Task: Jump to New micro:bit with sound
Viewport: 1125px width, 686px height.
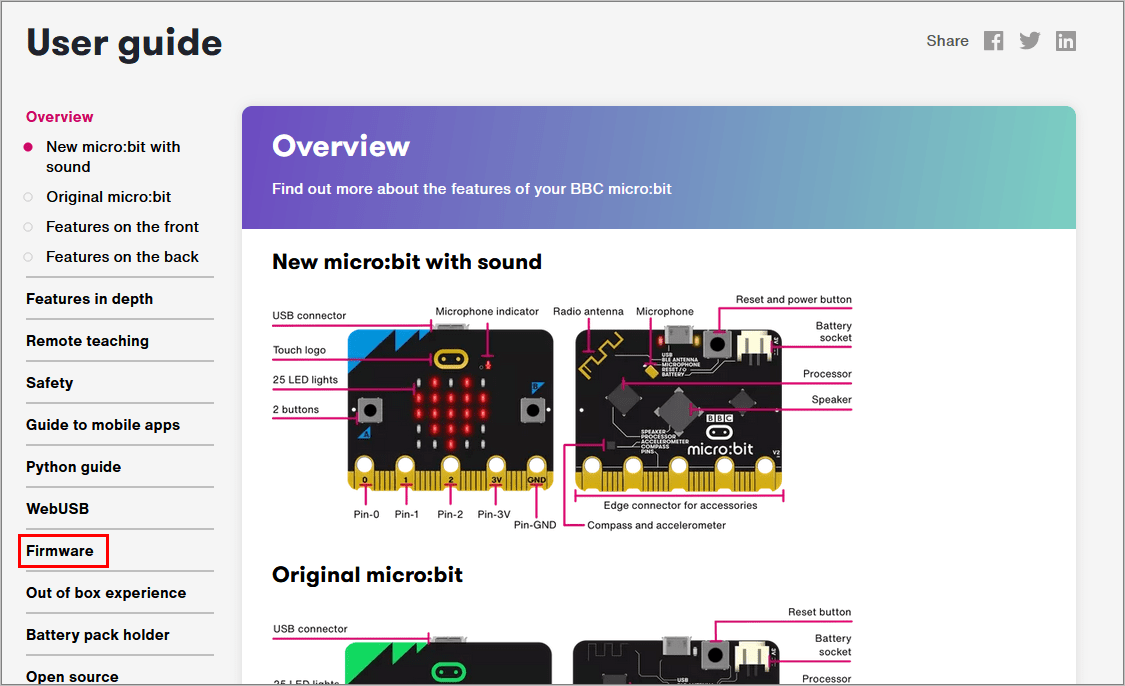Action: click(113, 156)
